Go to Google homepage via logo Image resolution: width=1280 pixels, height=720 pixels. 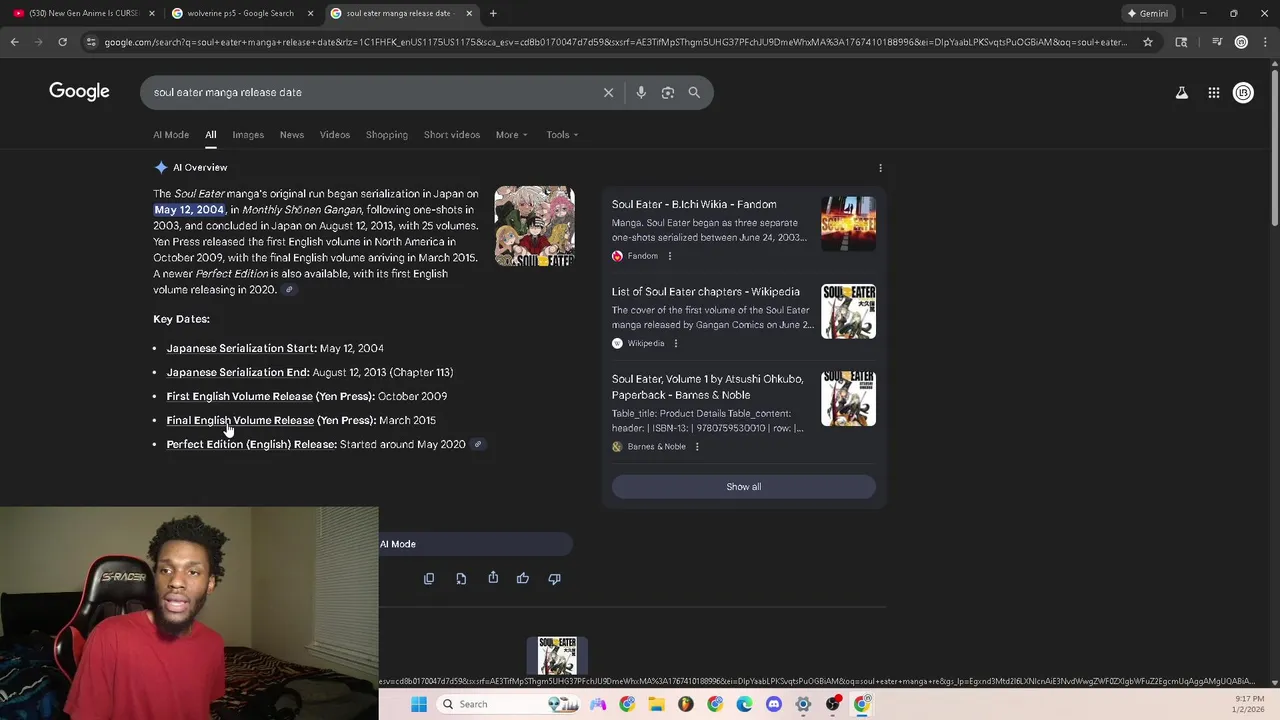pos(79,92)
